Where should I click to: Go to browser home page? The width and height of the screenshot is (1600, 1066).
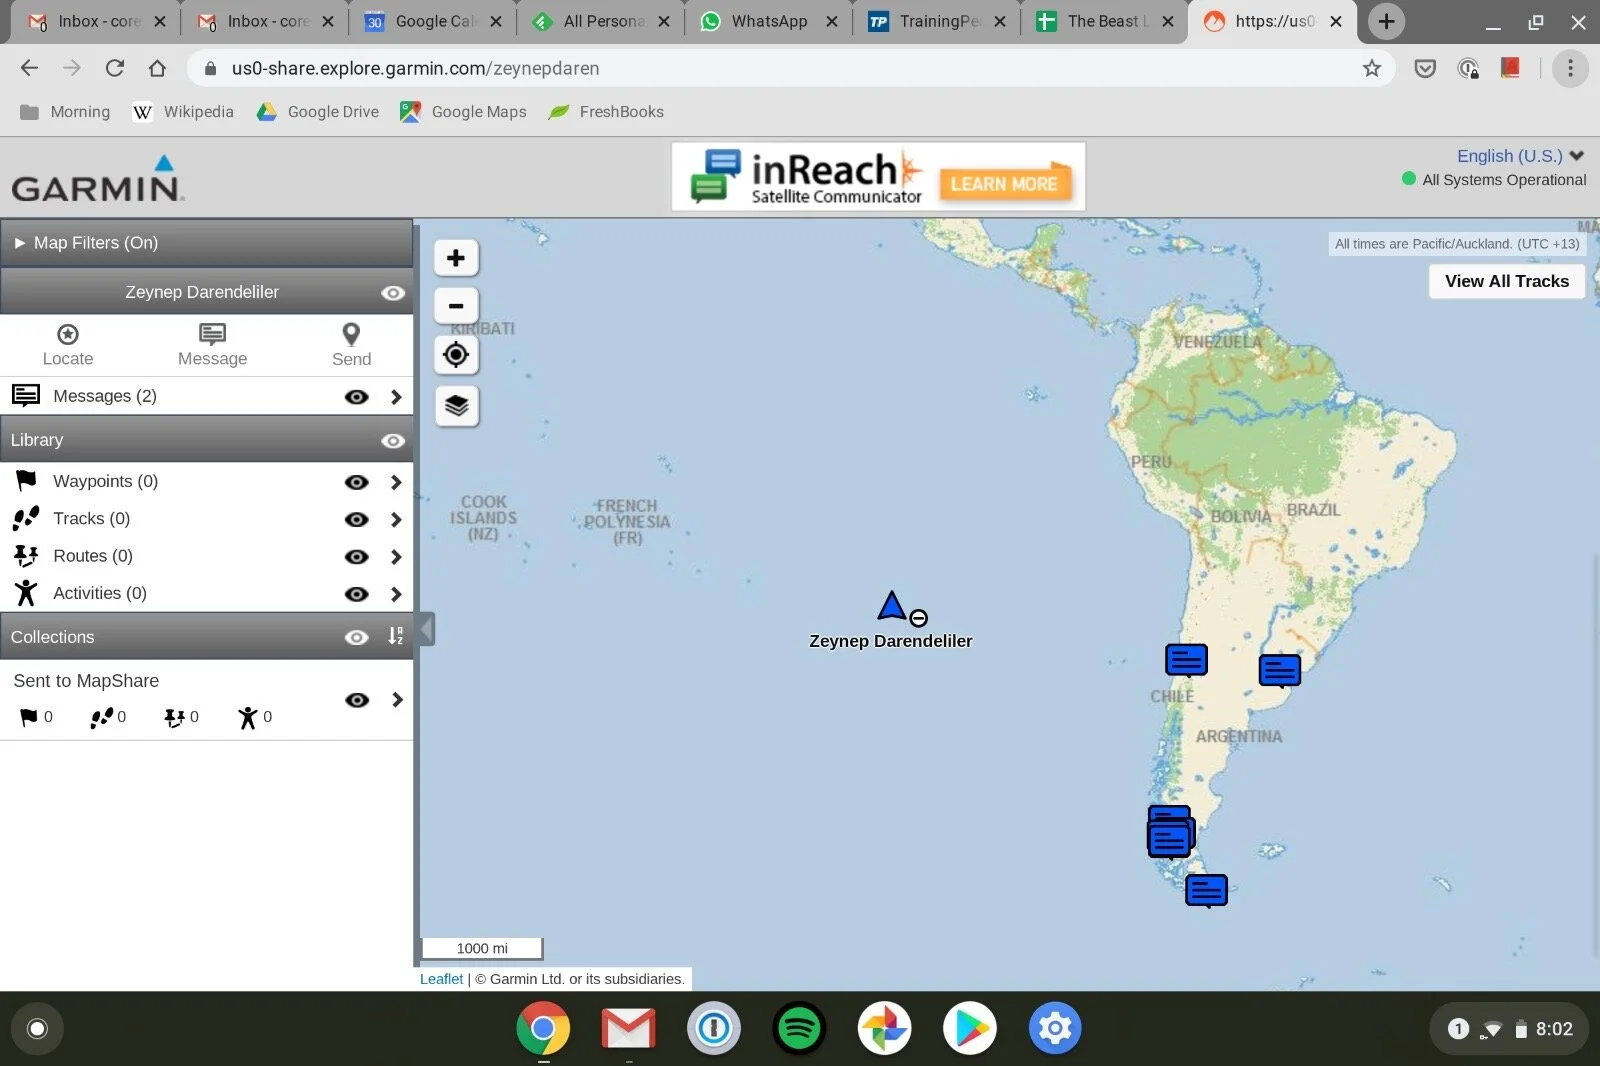[x=157, y=68]
